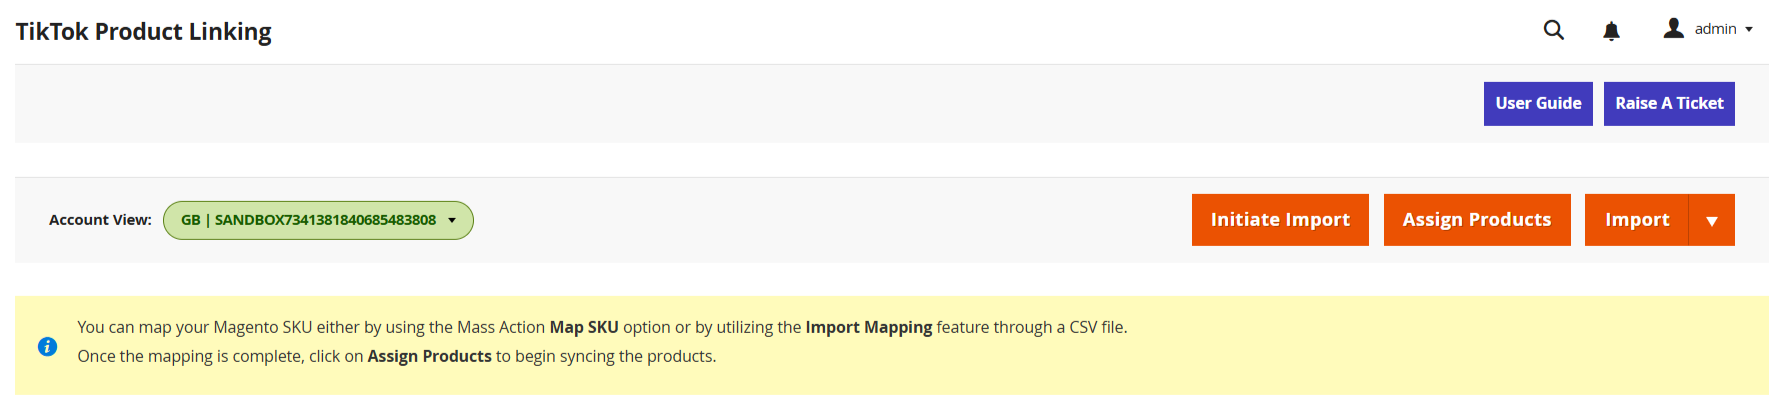Click the search magnifier icon
Screen dimensions: 1777x402
coord(1553,30)
